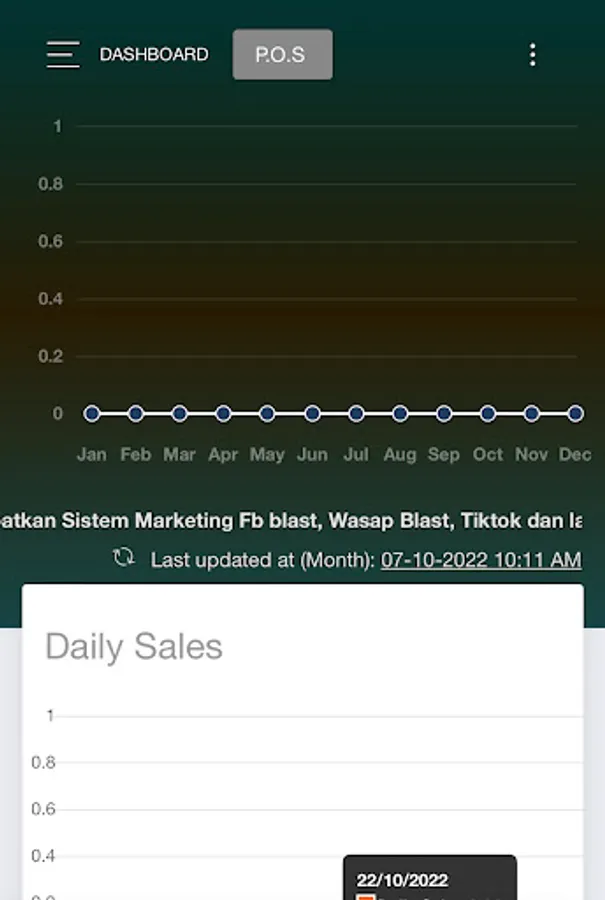Viewport: 605px width, 900px height.
Task: Tap the Mar data point on chart
Action: (179, 413)
